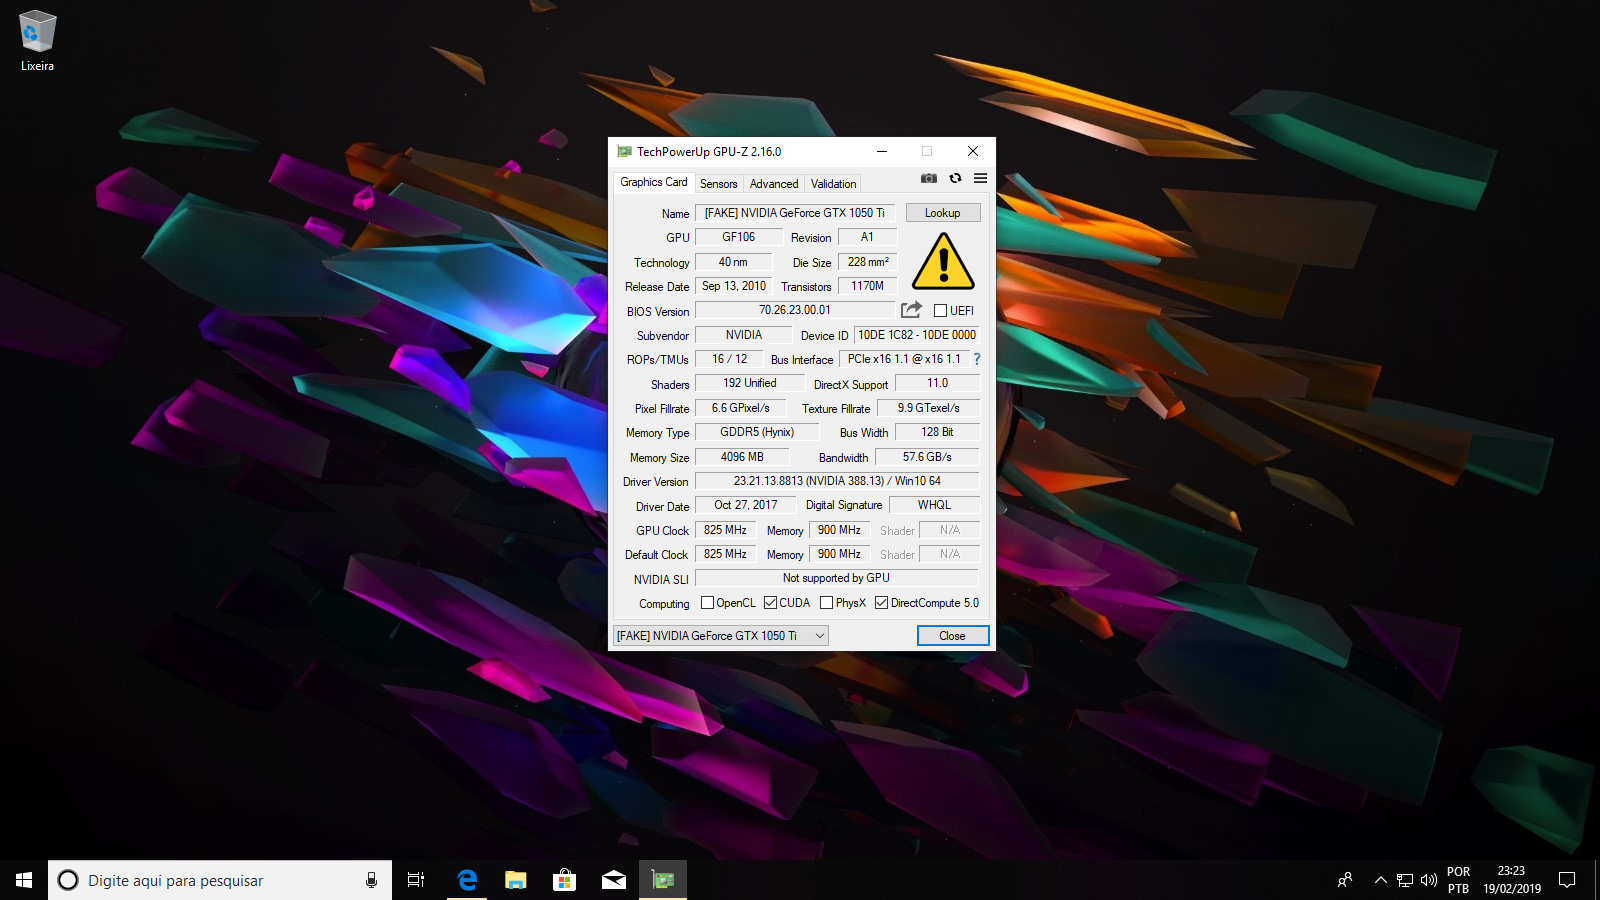Click the Bandwidth value 57.6 GB/s

coord(927,457)
